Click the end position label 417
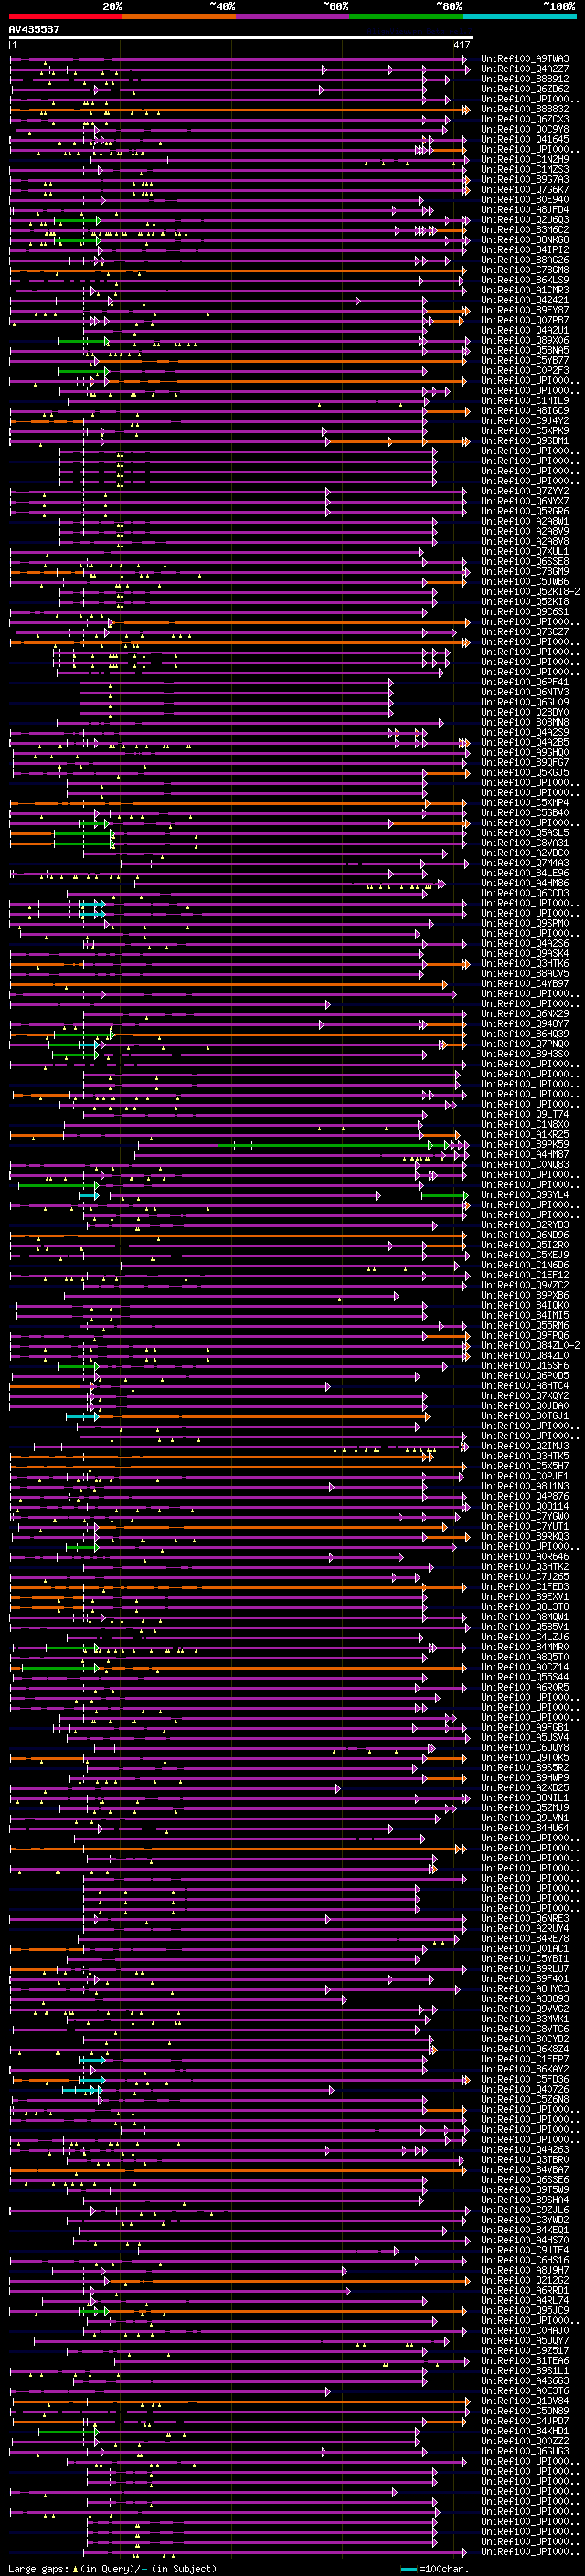This screenshot has height=2576, width=585. tap(462, 45)
